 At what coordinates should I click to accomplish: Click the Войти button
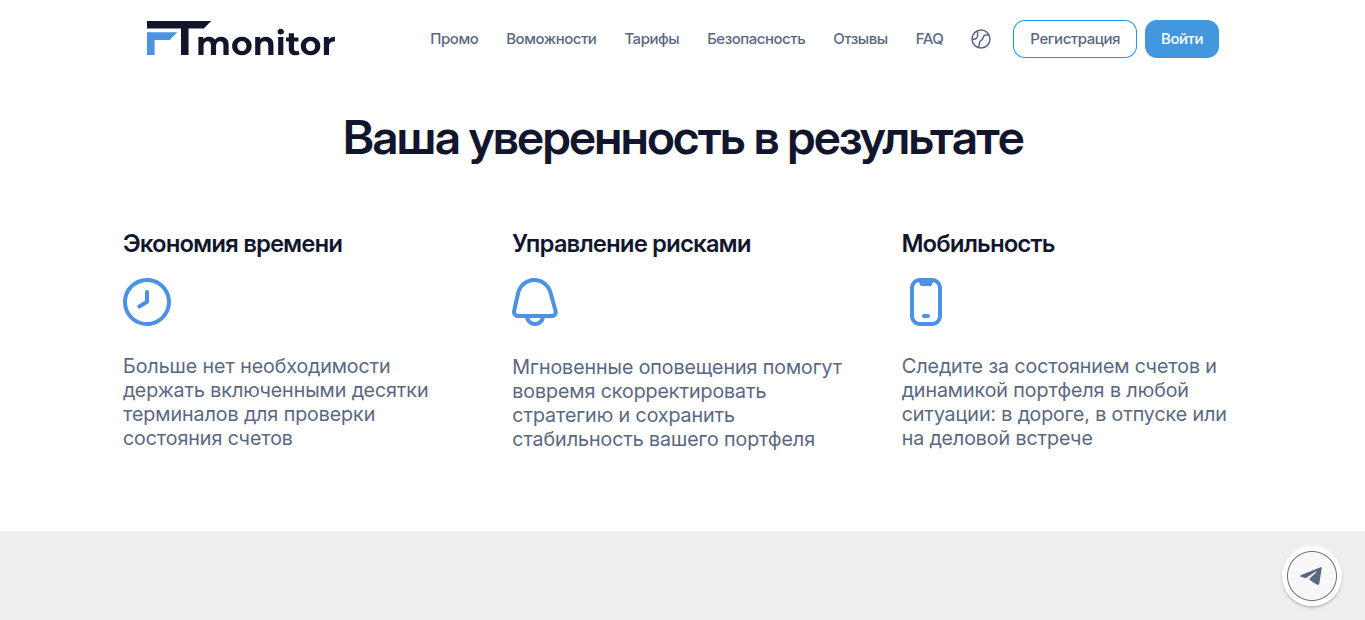pos(1182,39)
